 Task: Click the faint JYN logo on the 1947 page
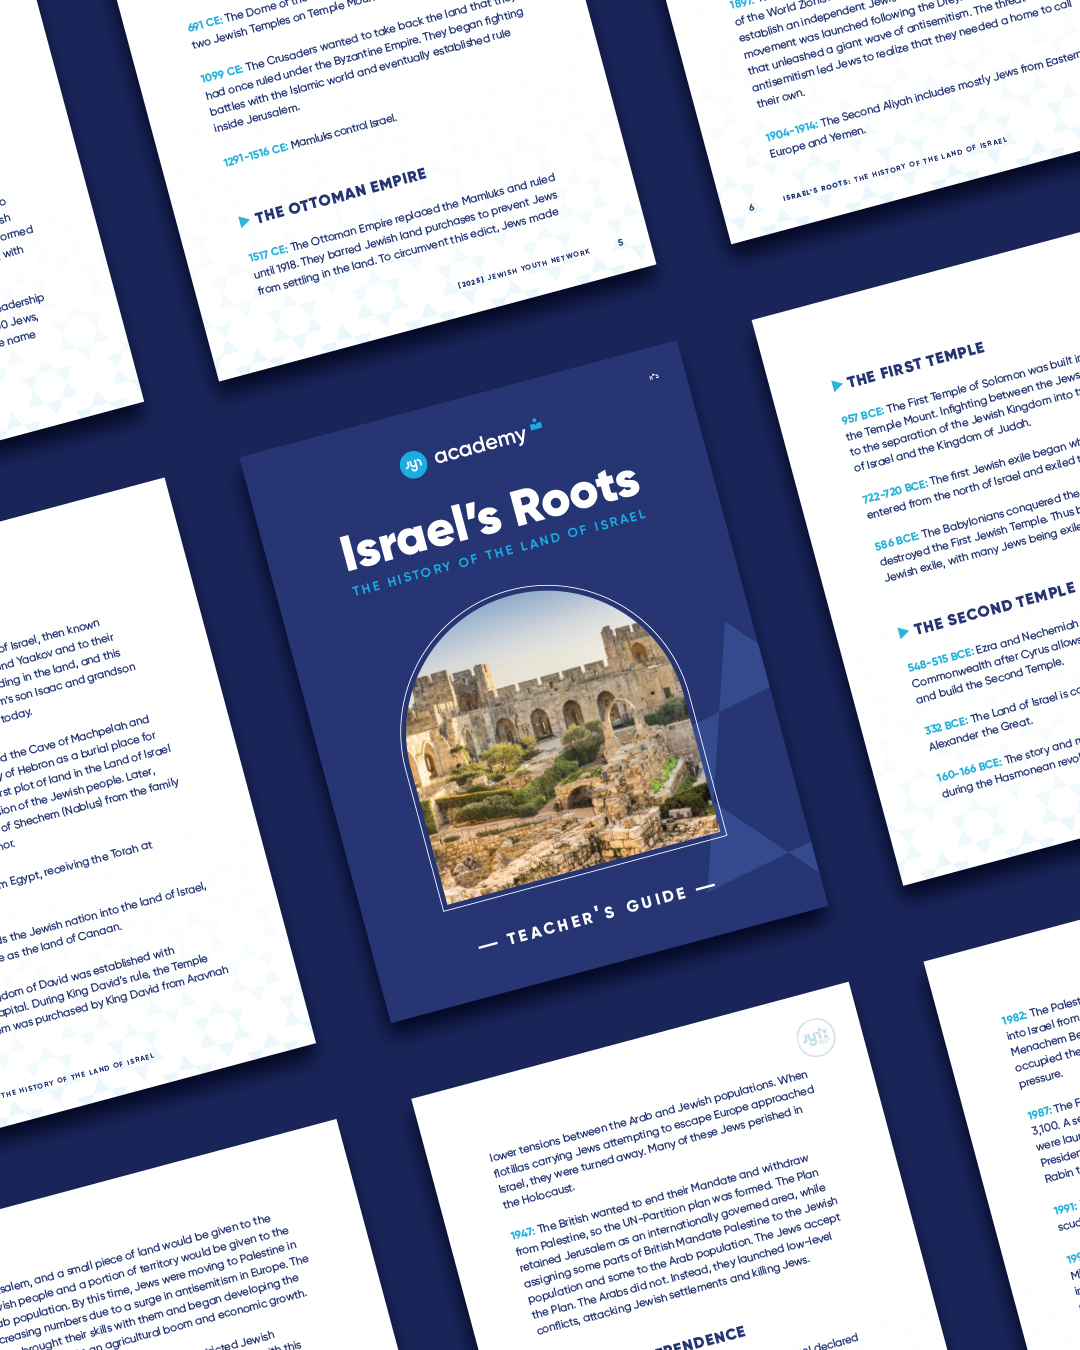coord(816,1038)
